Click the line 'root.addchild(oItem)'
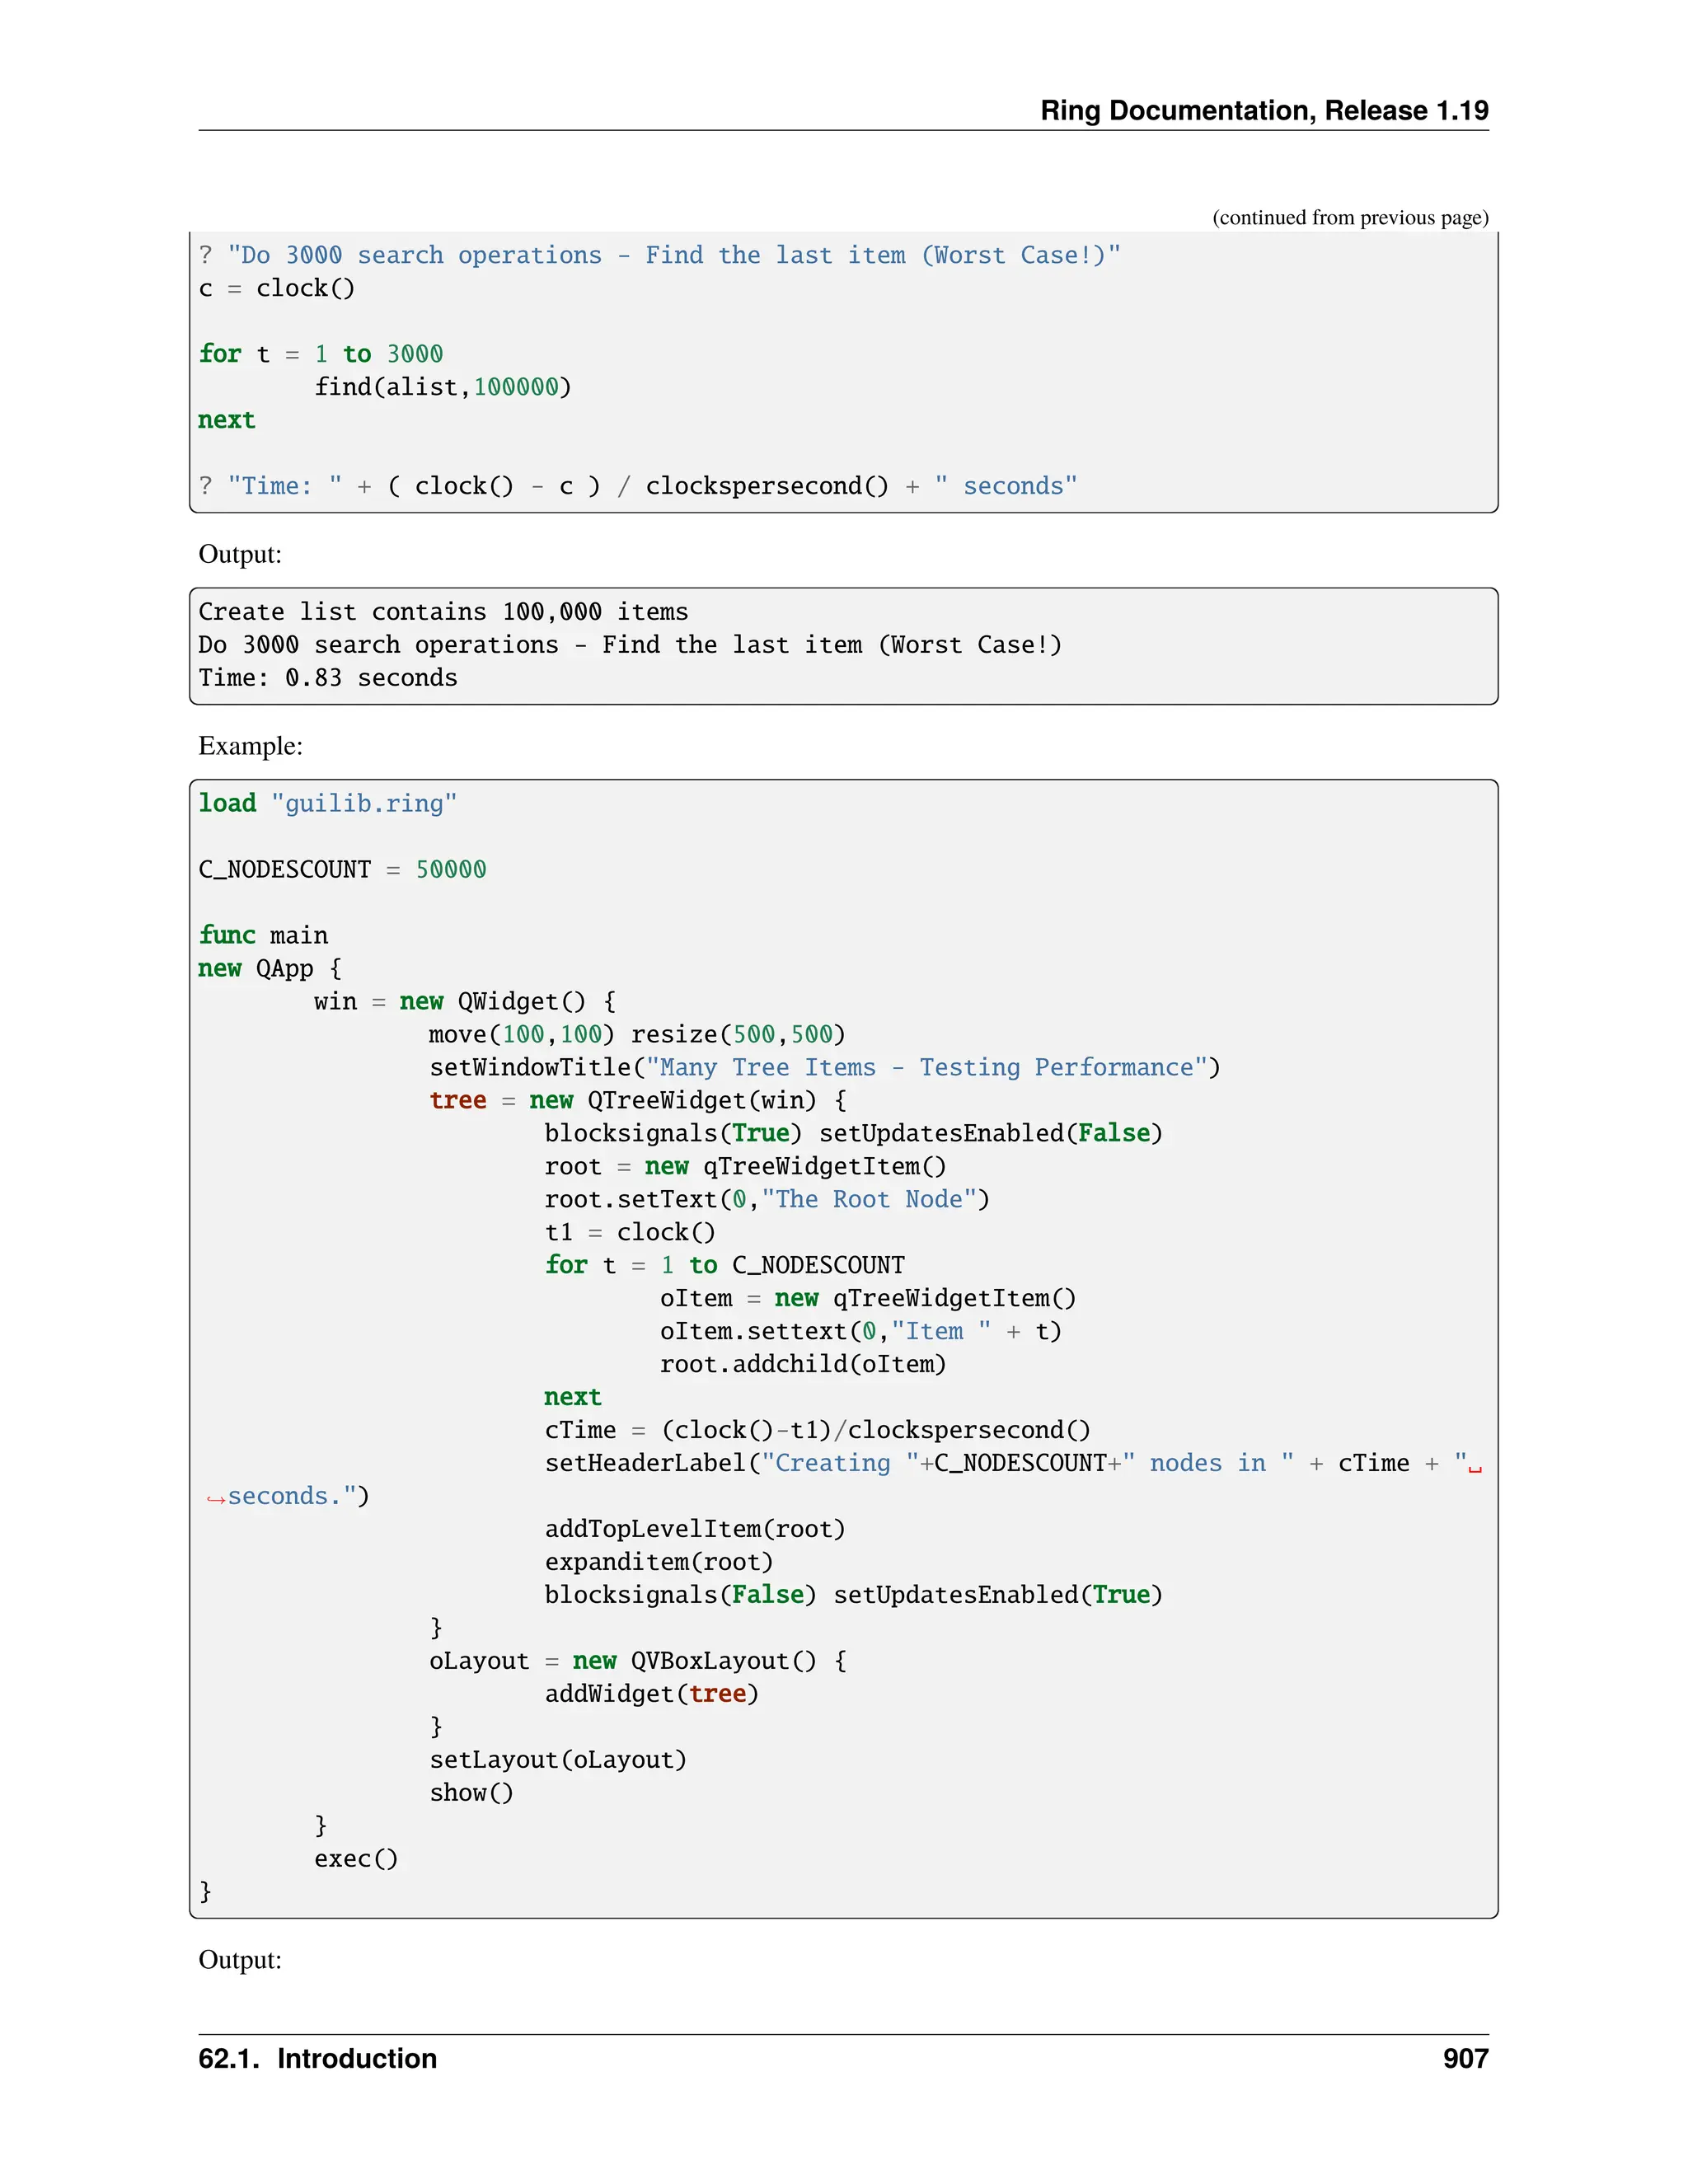 coord(803,1364)
